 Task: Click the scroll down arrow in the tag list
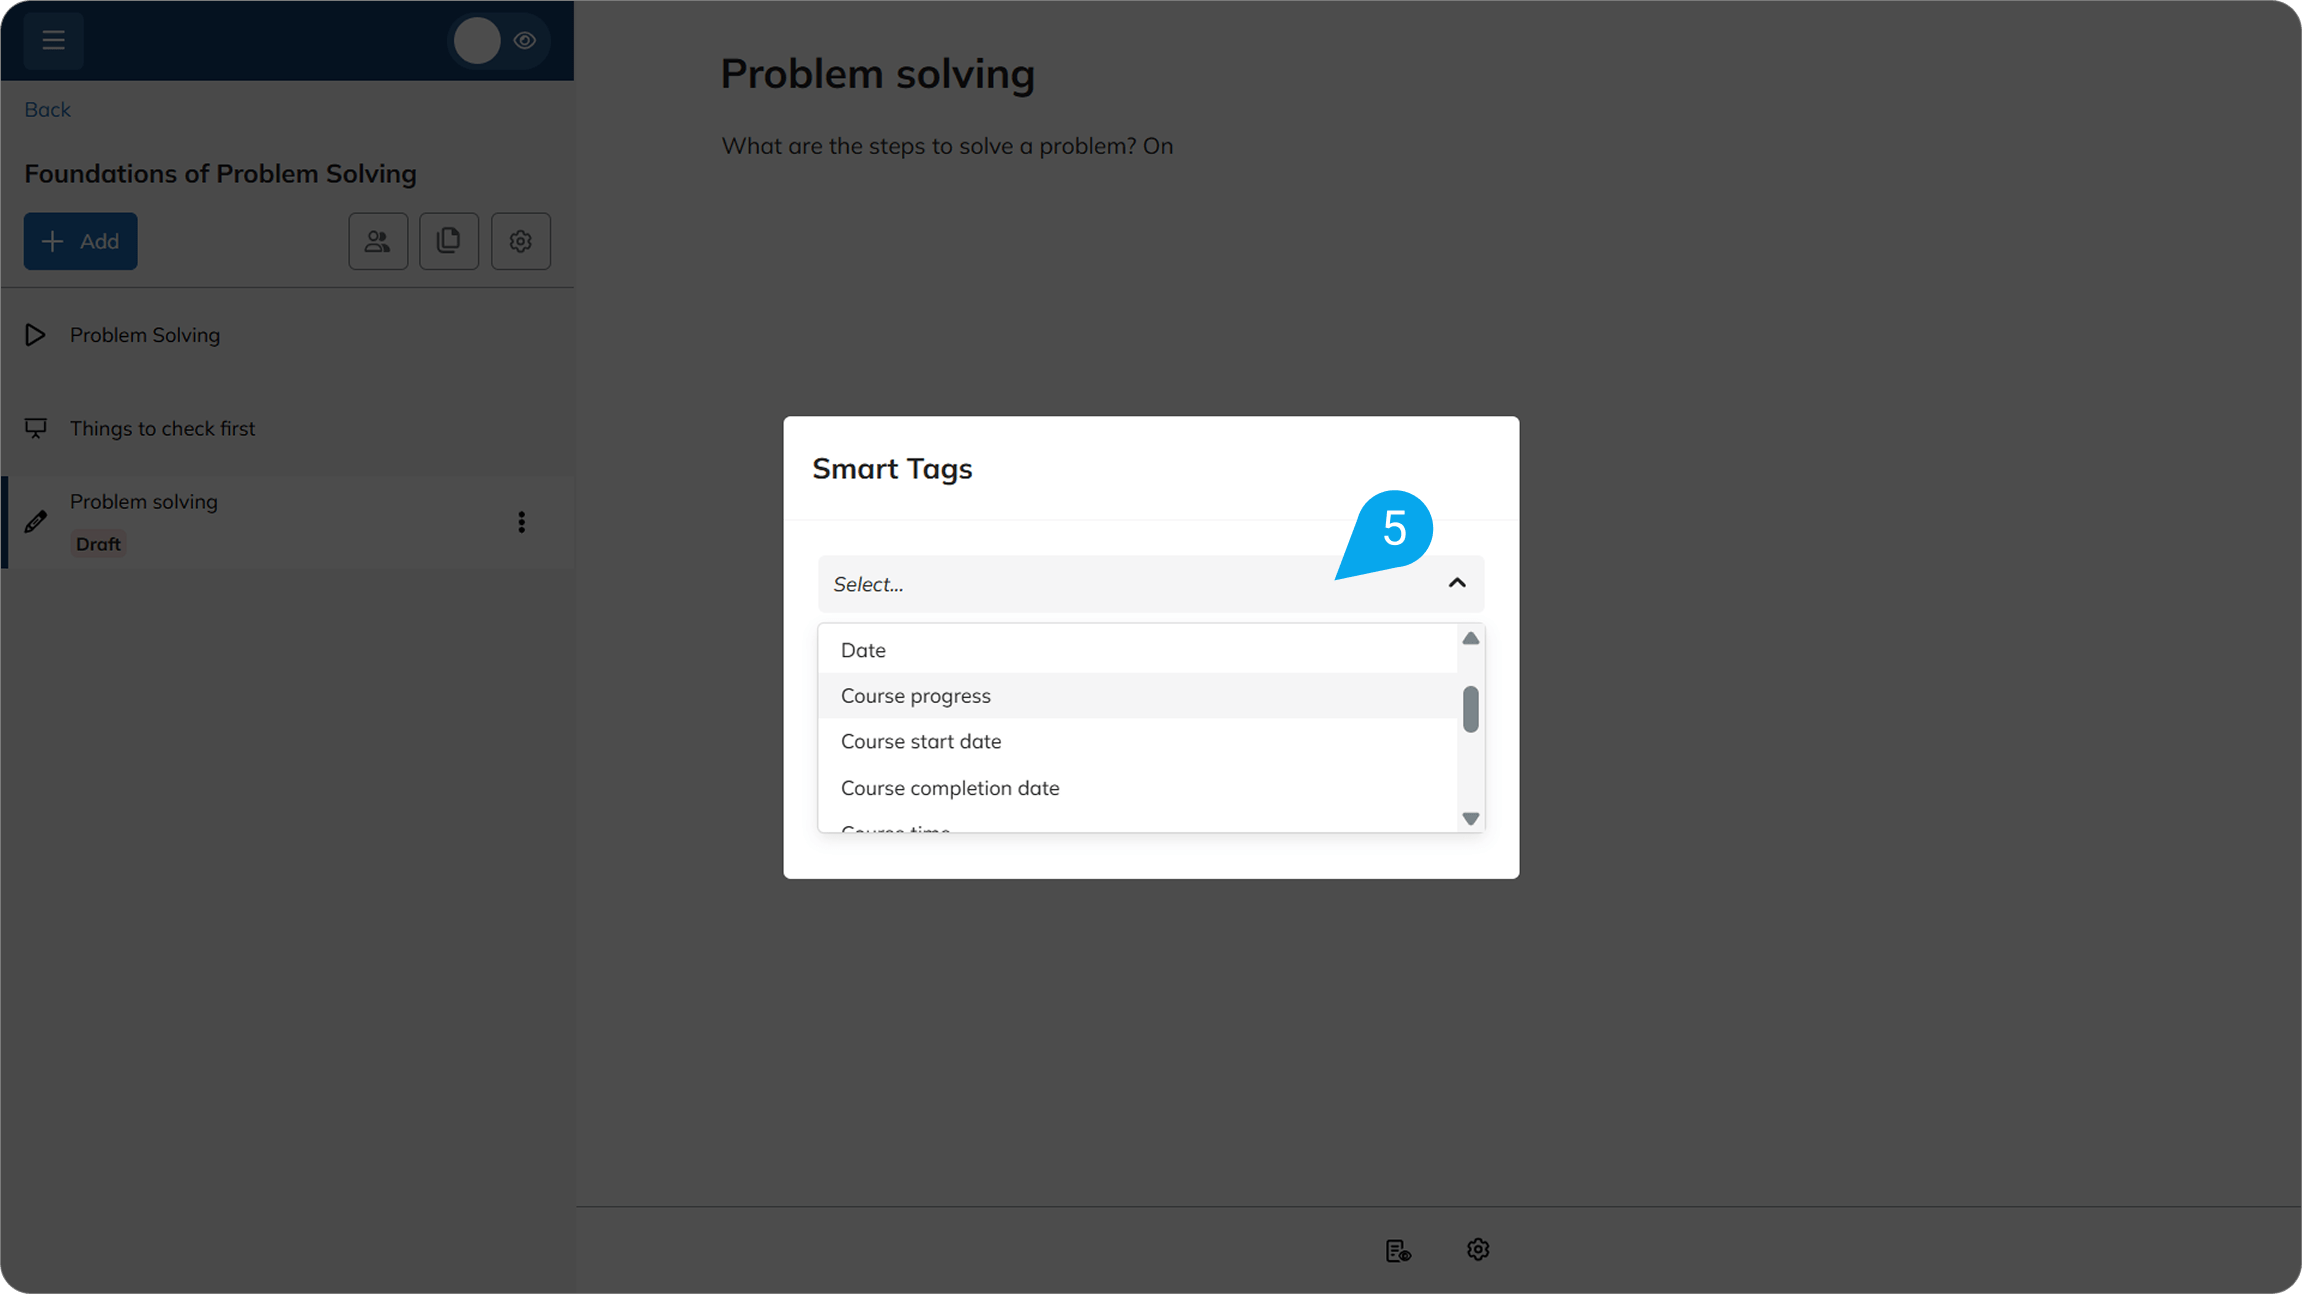tap(1470, 818)
